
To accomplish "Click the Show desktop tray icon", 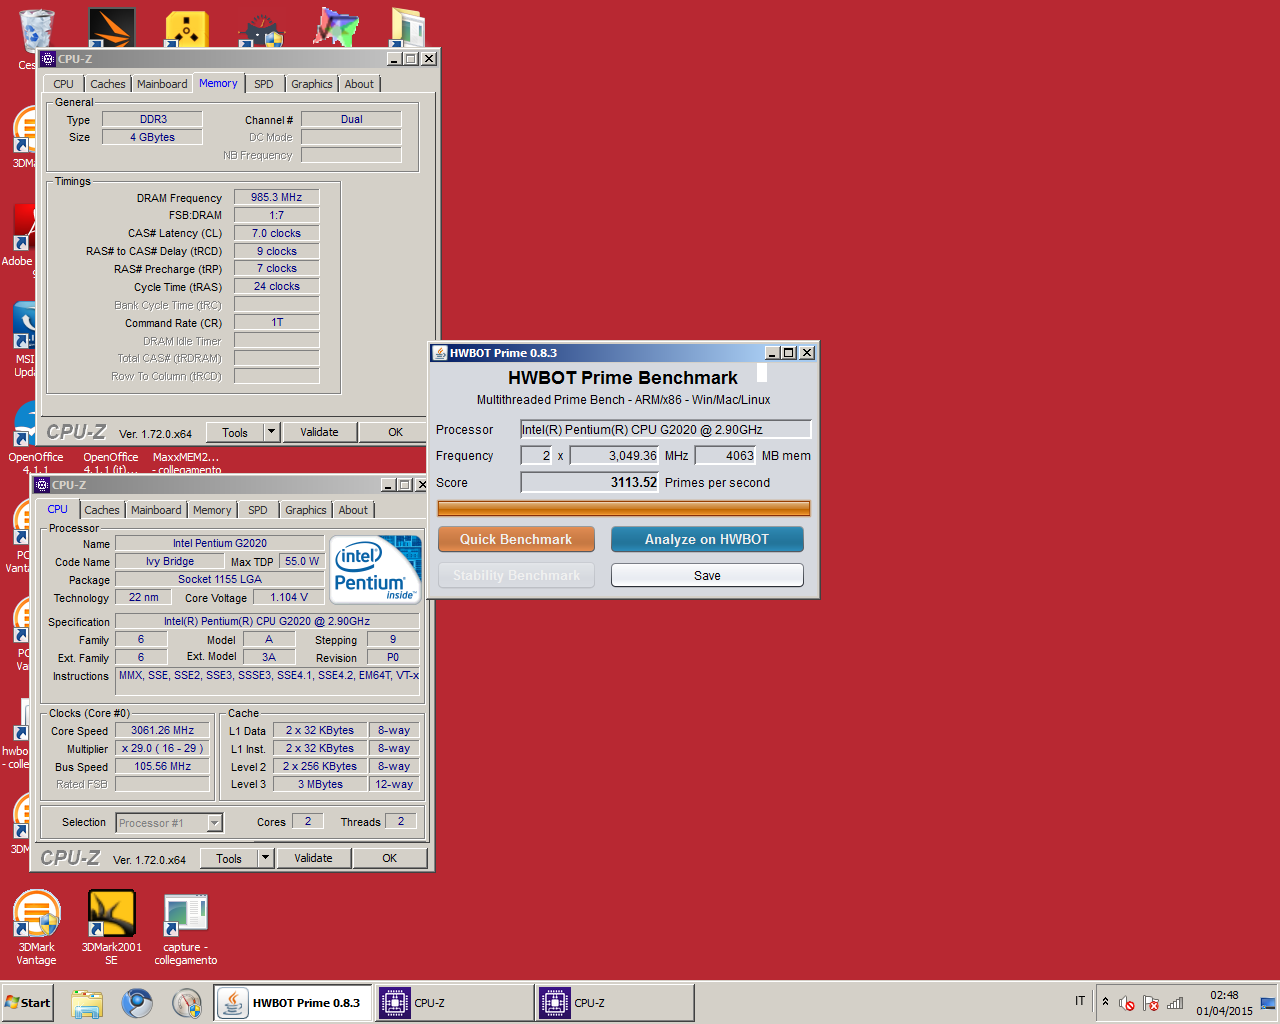I will [1268, 1003].
